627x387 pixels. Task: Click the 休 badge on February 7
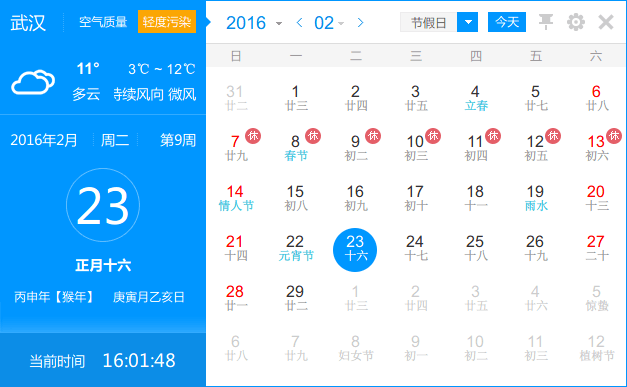click(x=253, y=136)
